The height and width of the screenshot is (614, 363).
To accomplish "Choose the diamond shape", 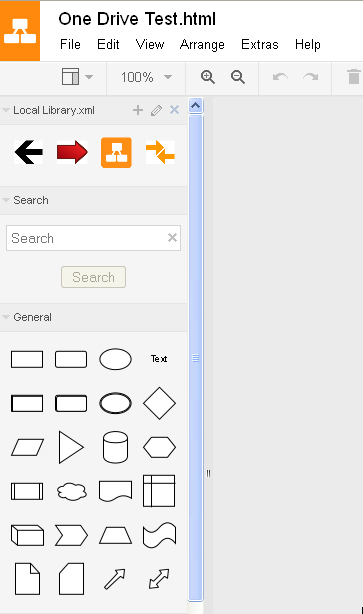I will pos(159,403).
